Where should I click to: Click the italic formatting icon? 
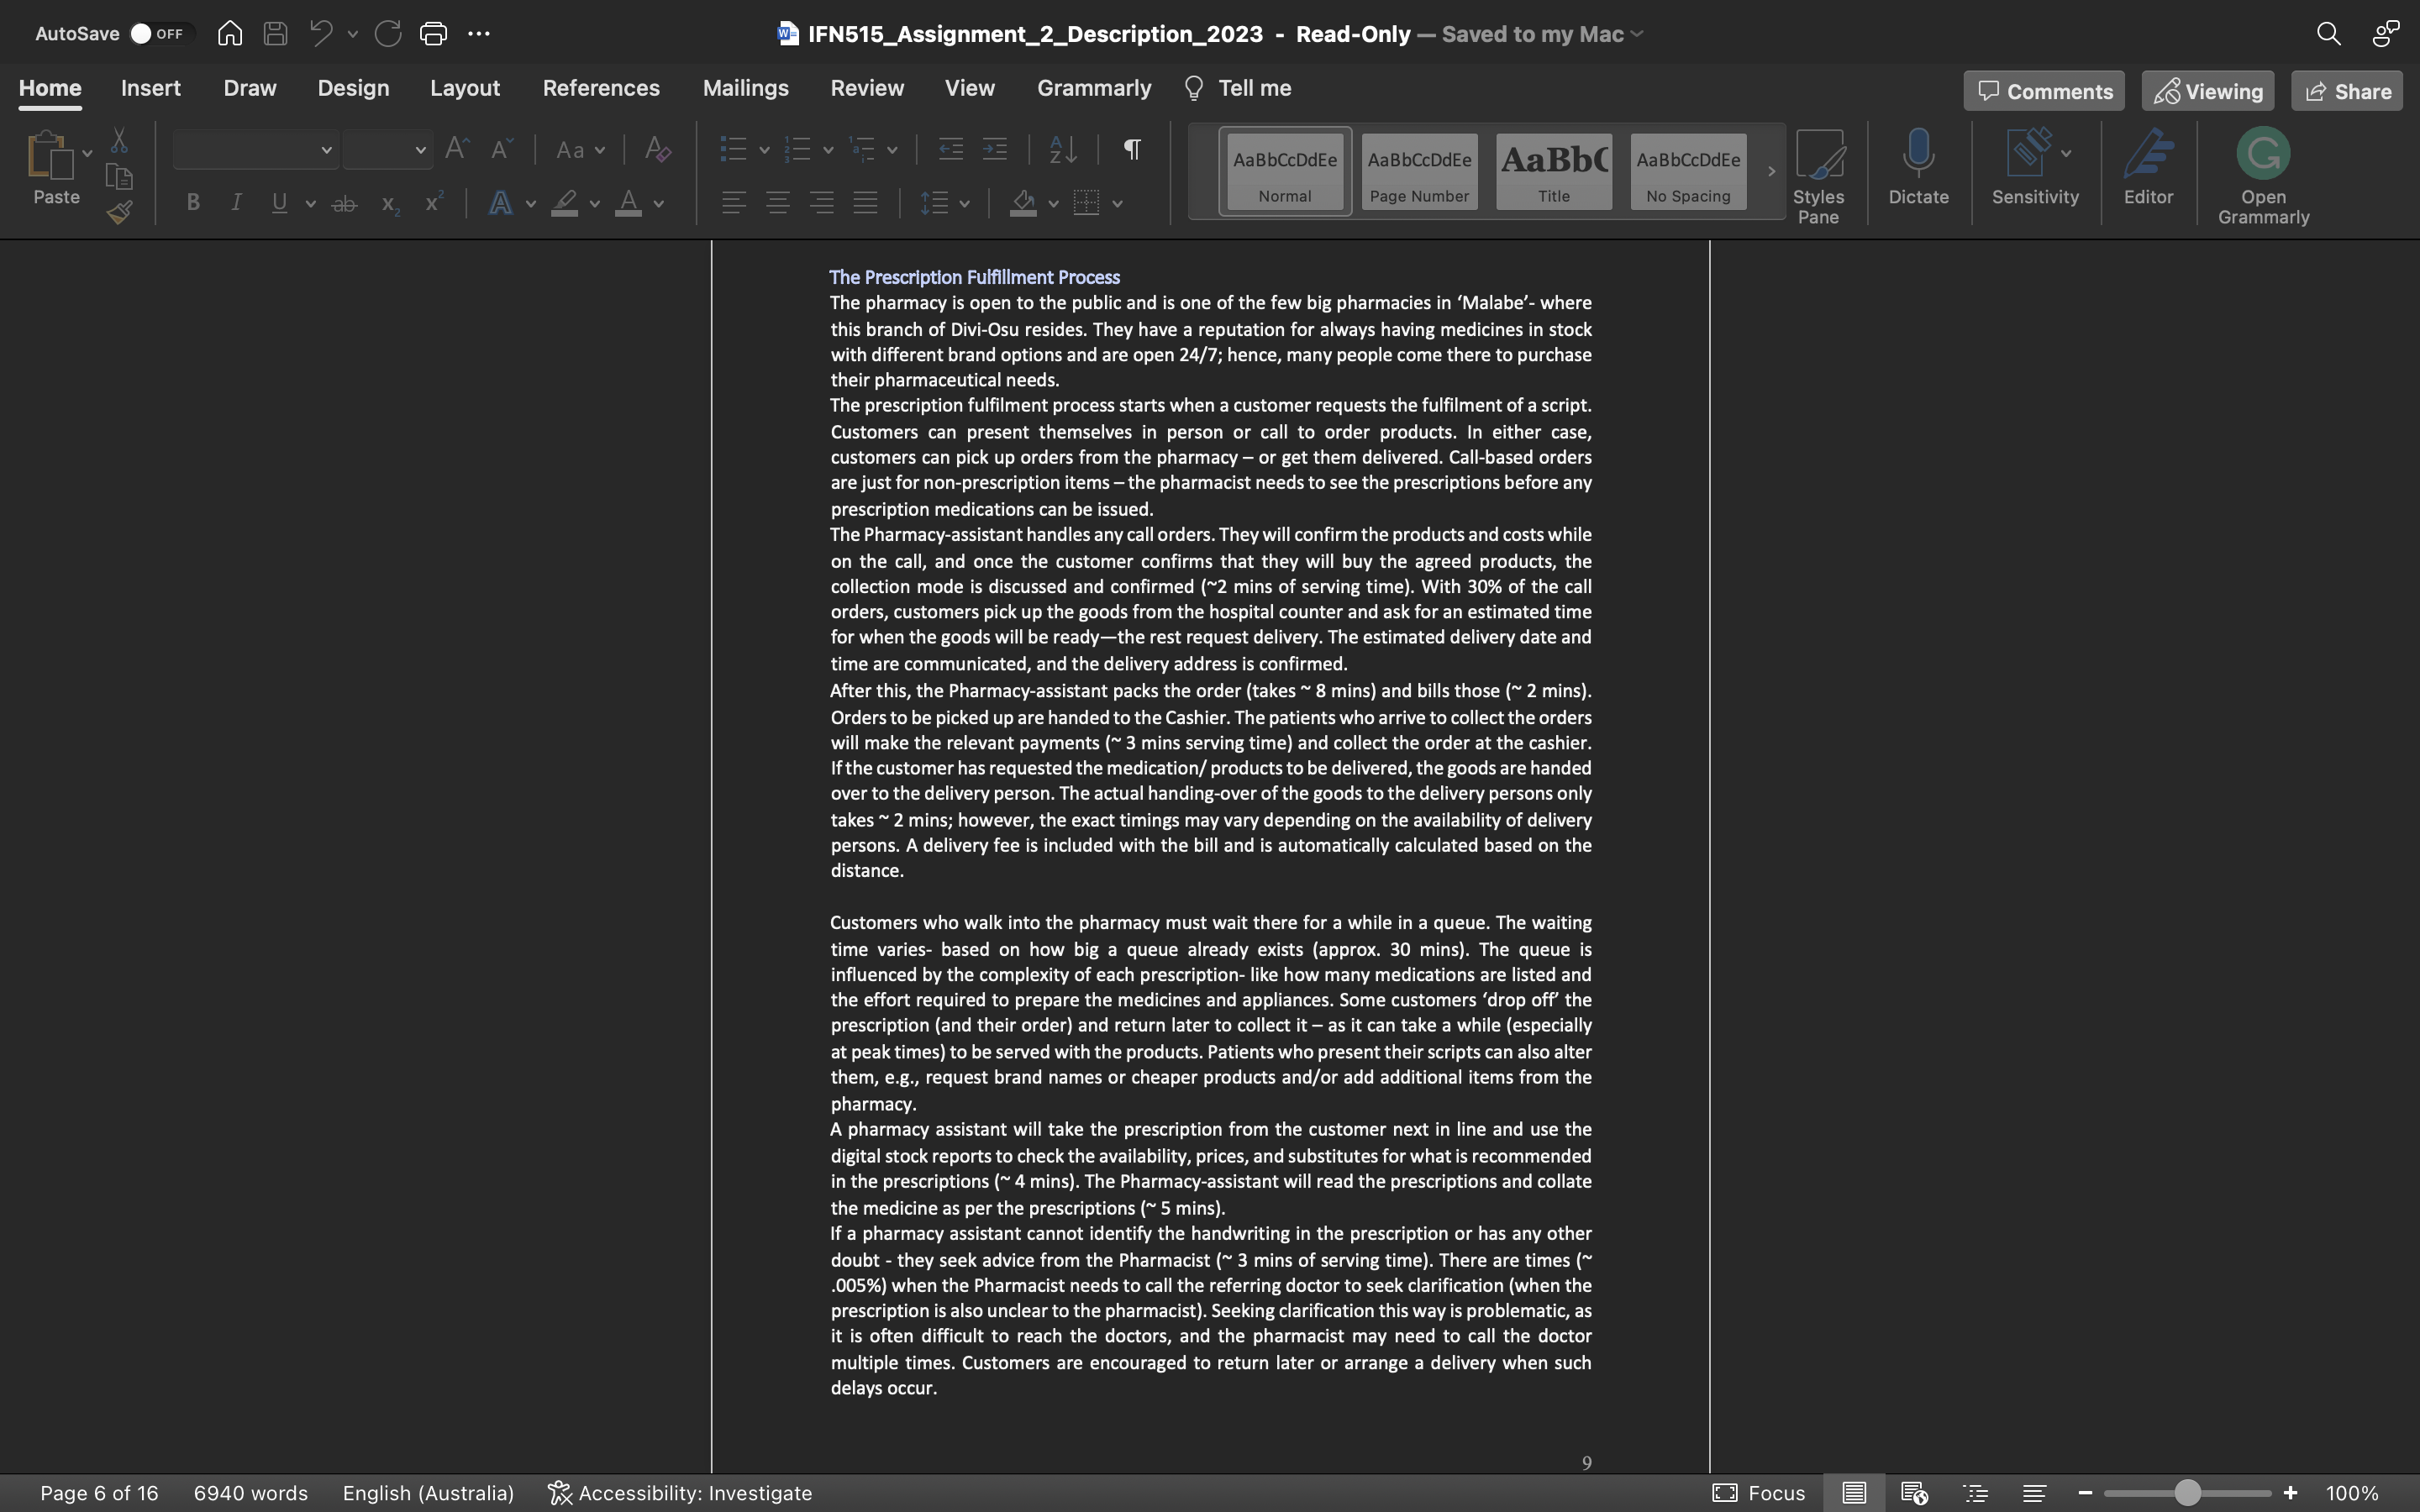pos(234,204)
